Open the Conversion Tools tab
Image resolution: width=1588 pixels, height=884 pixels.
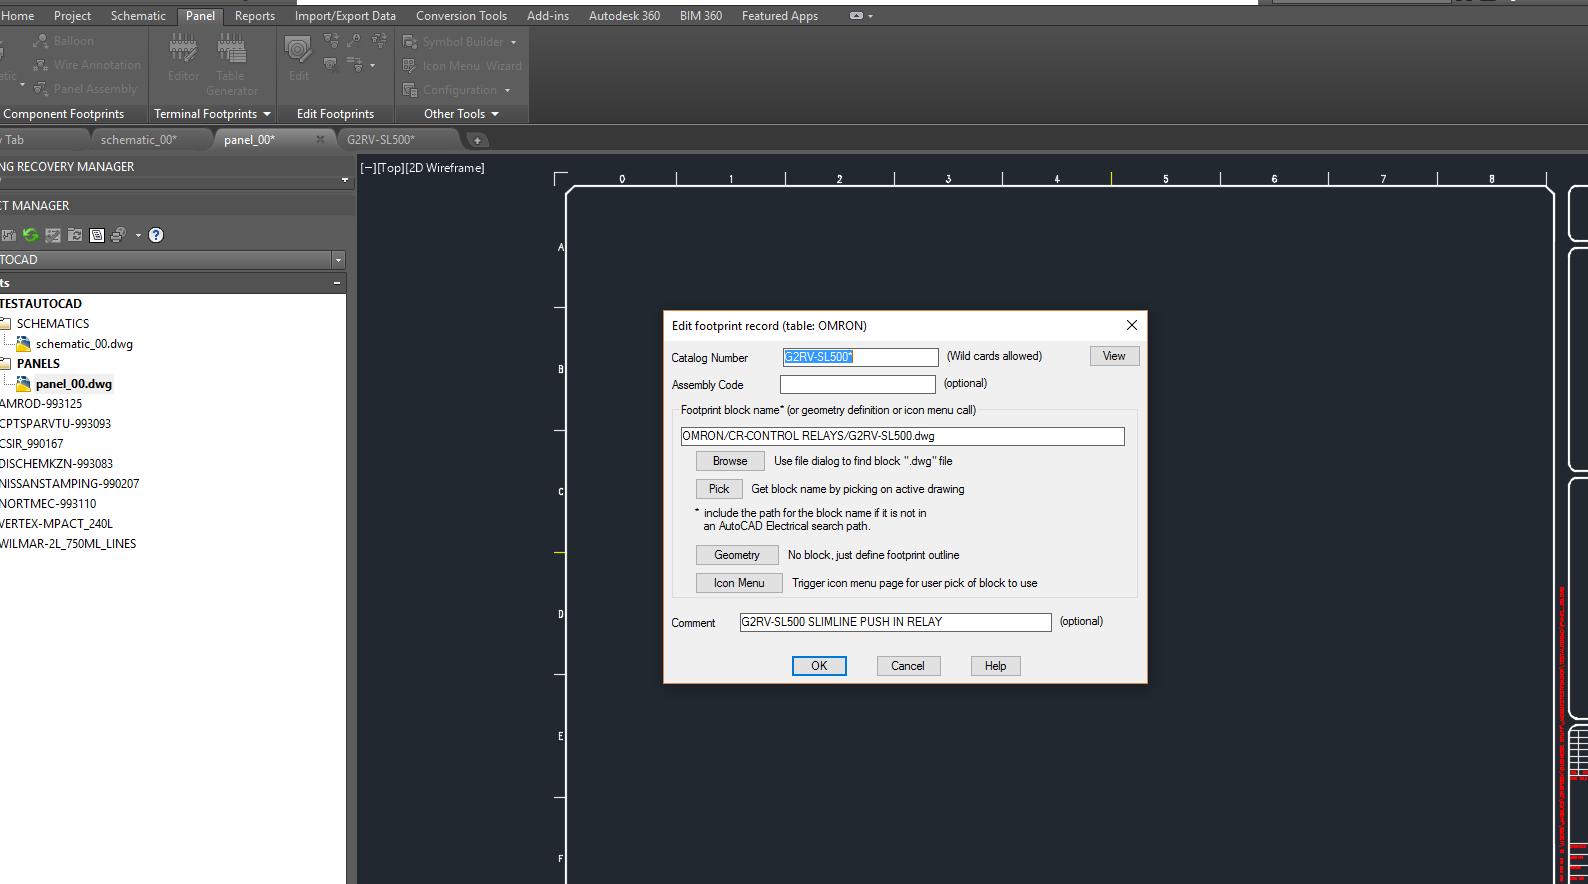point(461,16)
